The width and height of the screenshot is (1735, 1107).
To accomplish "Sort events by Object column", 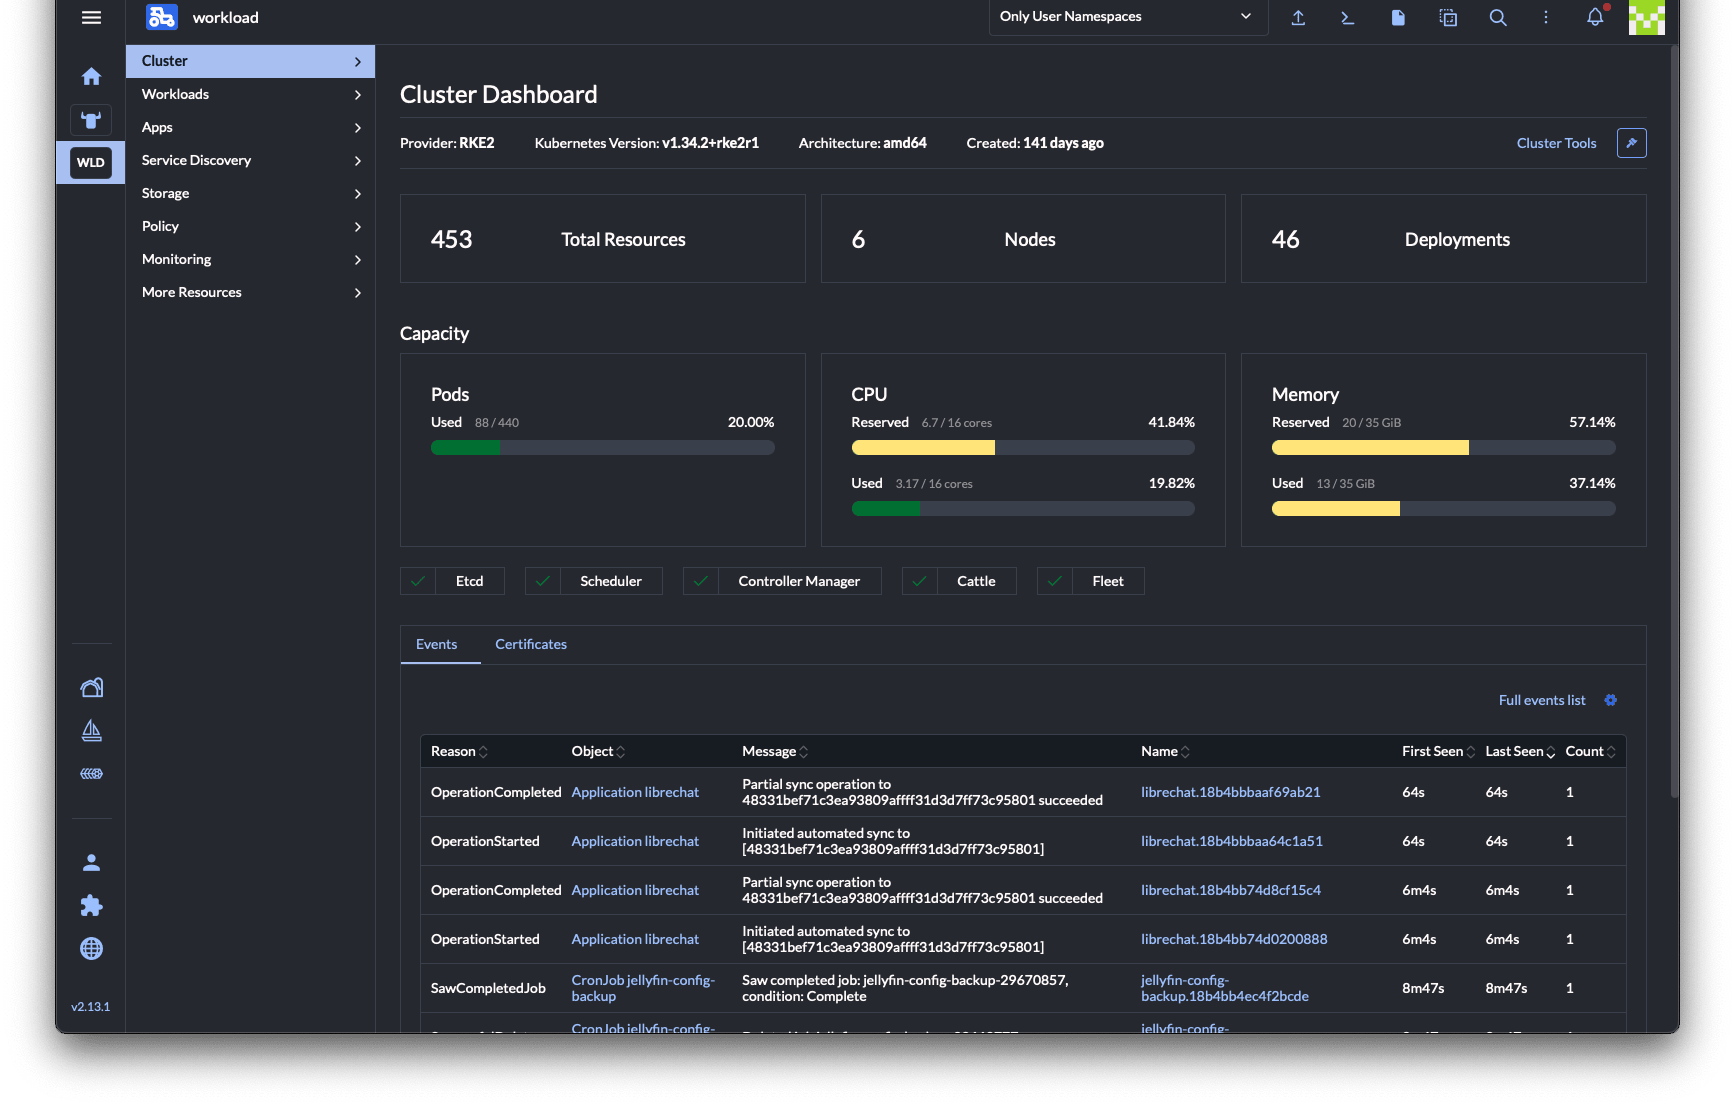I will click(598, 751).
